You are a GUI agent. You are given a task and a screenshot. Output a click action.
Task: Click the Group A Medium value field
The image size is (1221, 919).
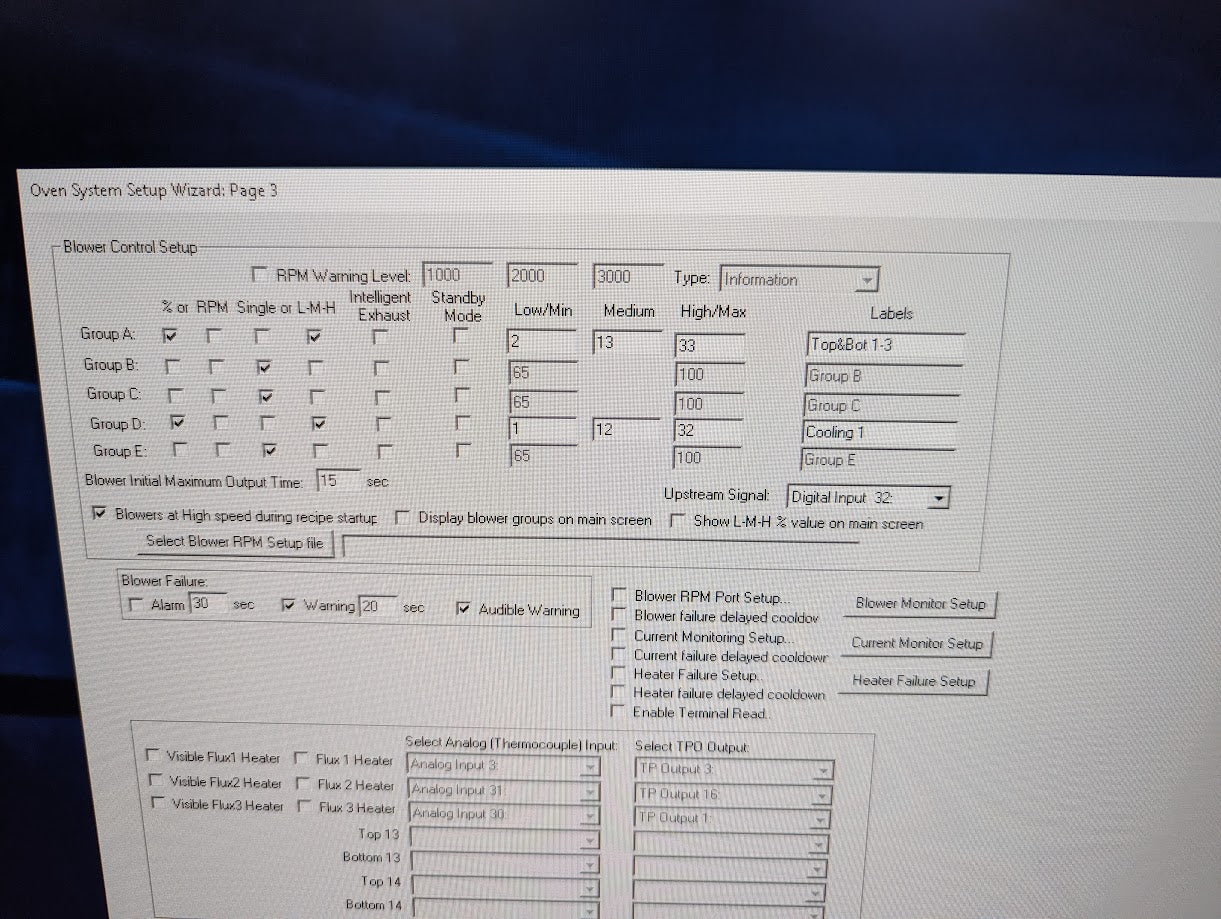[x=626, y=343]
